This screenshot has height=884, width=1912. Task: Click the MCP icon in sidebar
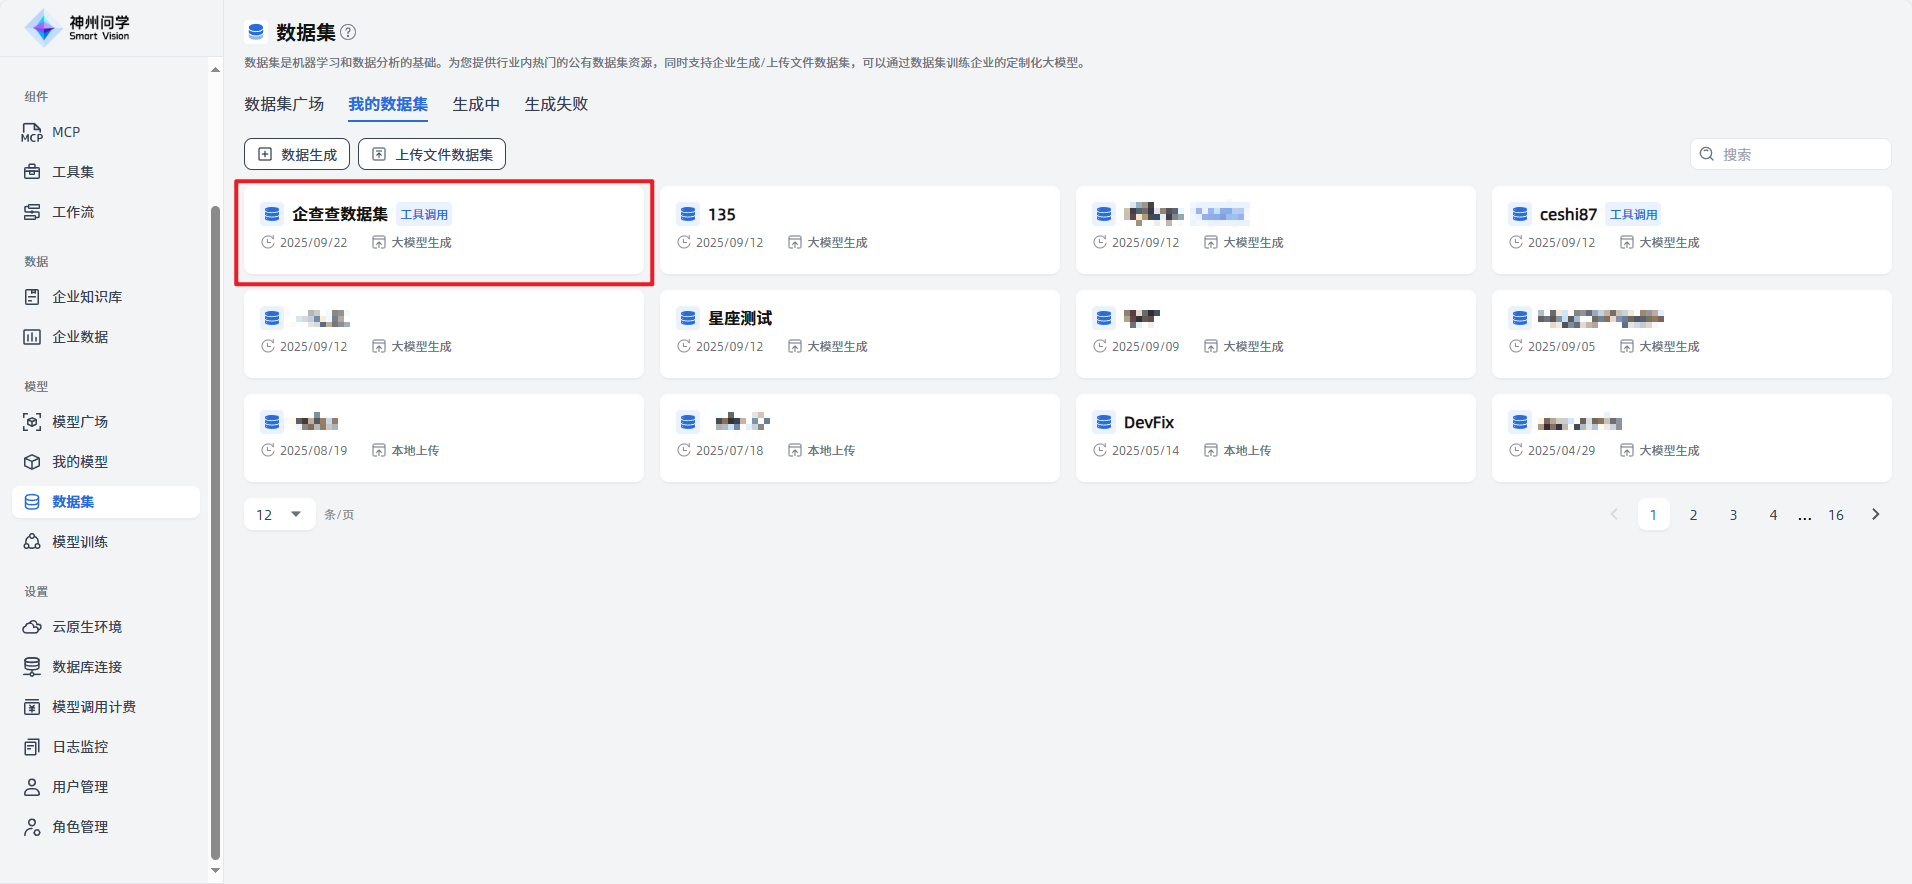click(x=32, y=133)
